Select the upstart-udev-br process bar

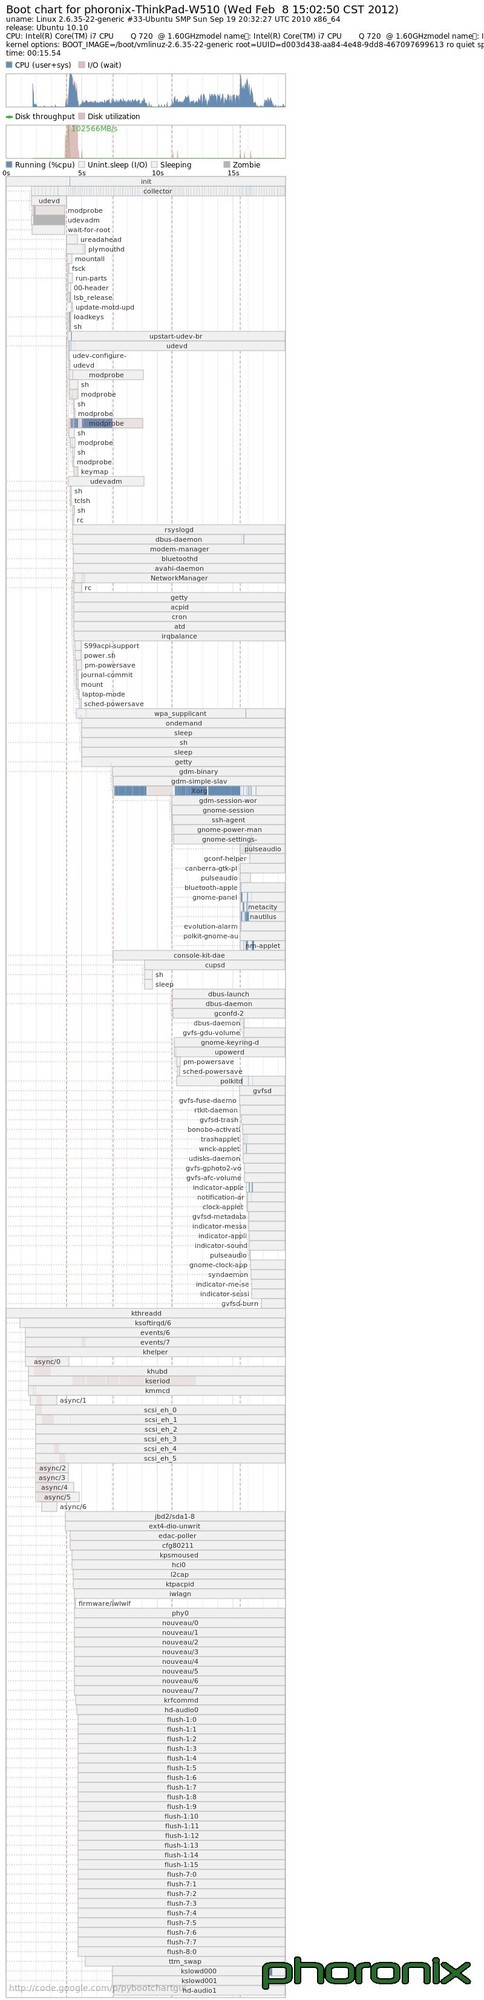176,337
